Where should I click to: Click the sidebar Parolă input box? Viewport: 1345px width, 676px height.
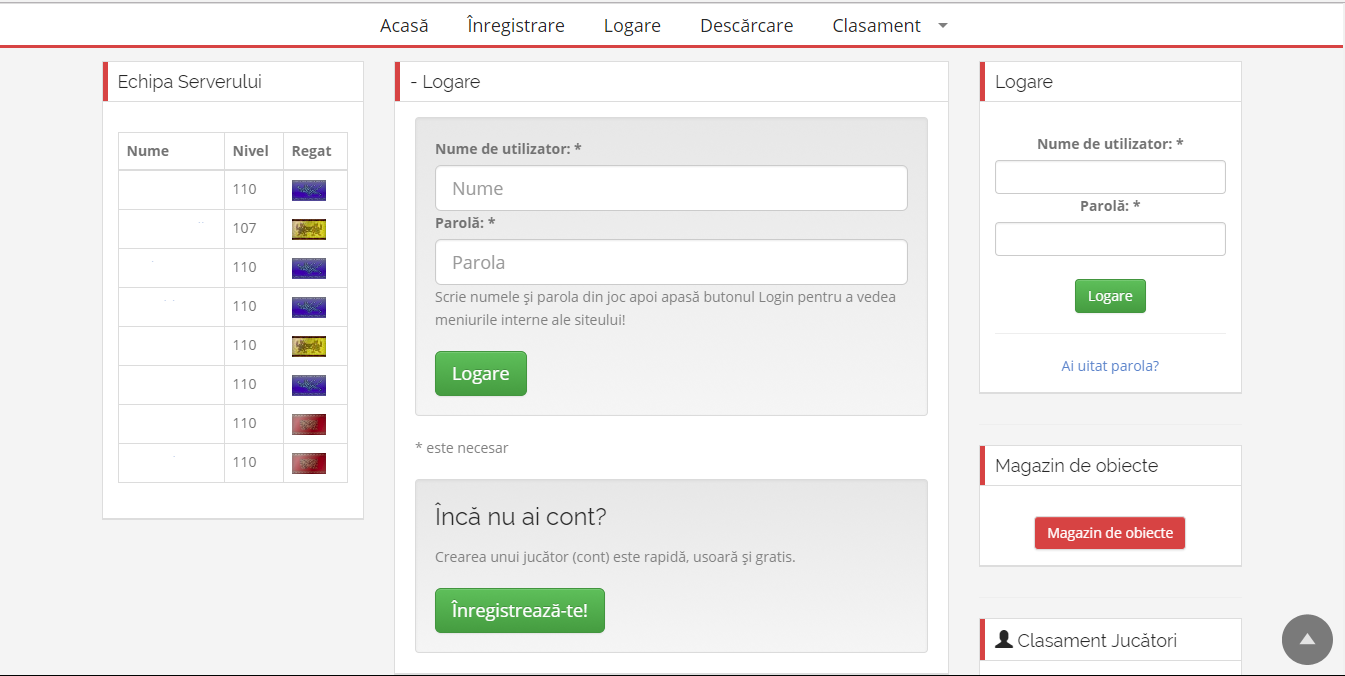point(1110,239)
